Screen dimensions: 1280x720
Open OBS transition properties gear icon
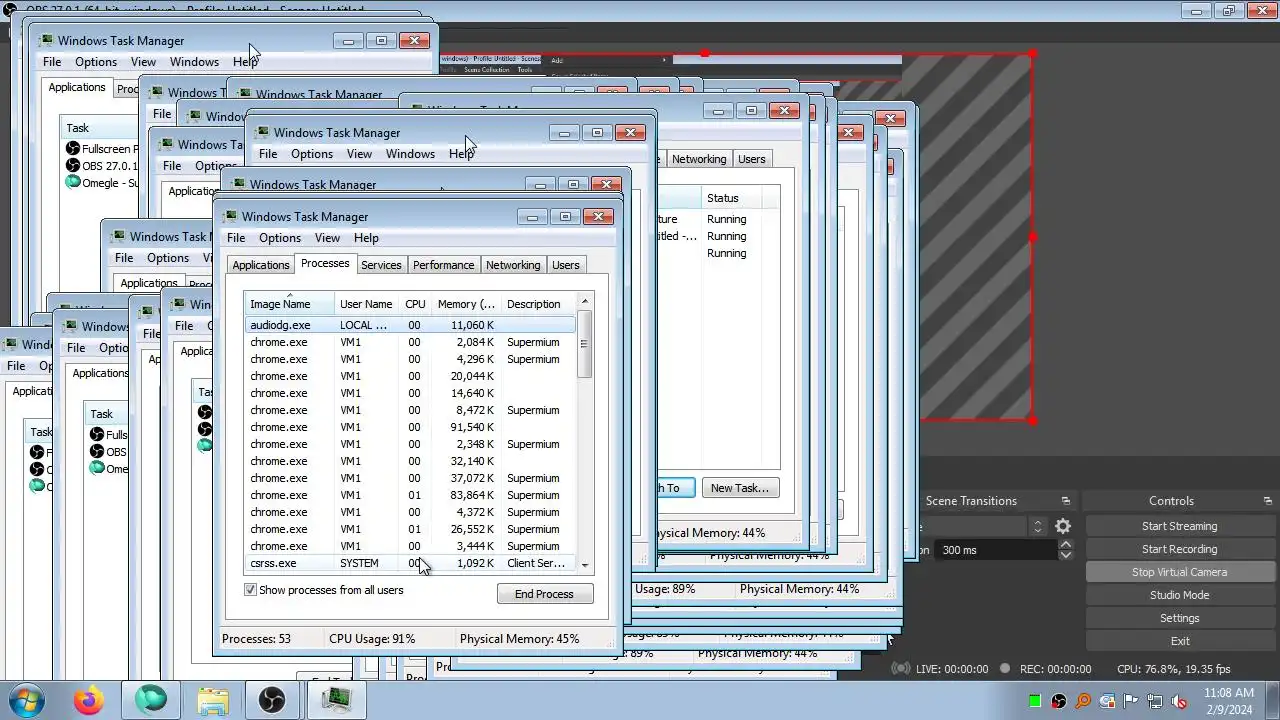[x=1063, y=526]
